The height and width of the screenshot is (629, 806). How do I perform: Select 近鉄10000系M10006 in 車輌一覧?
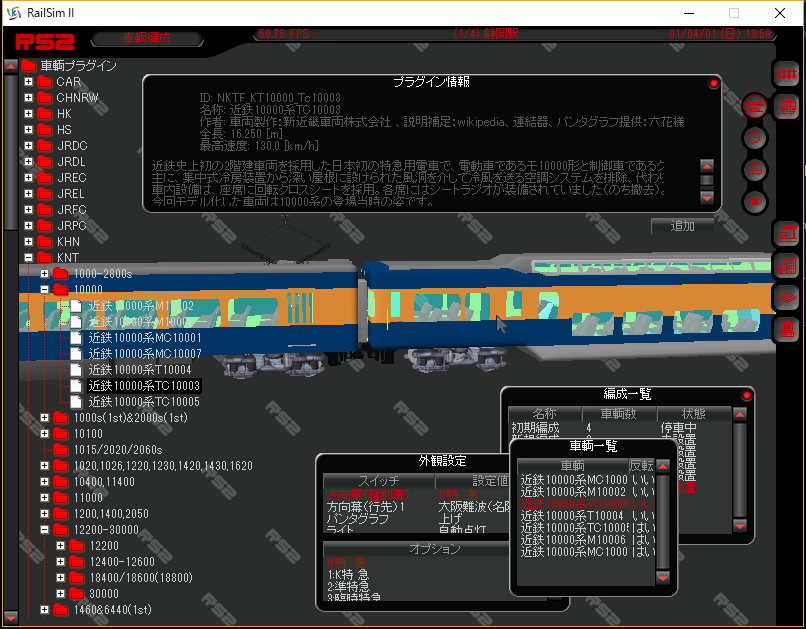[x=588, y=540]
